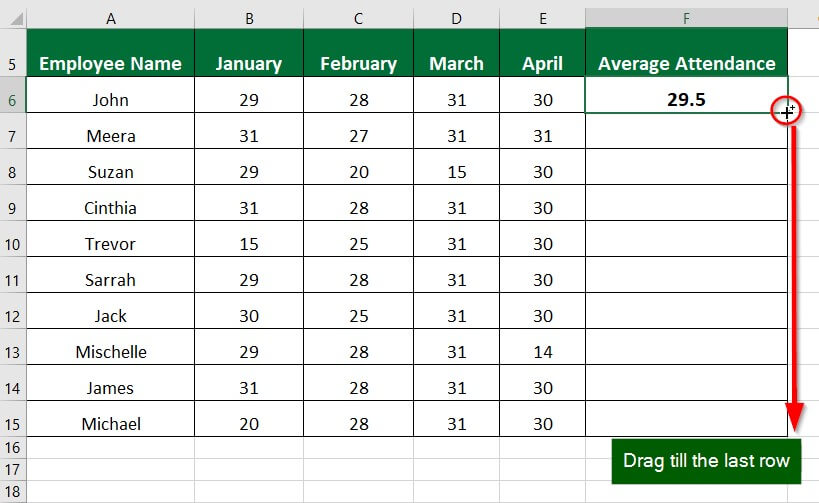Click Suzan's March value of 15
The image size is (819, 503).
coord(456,171)
